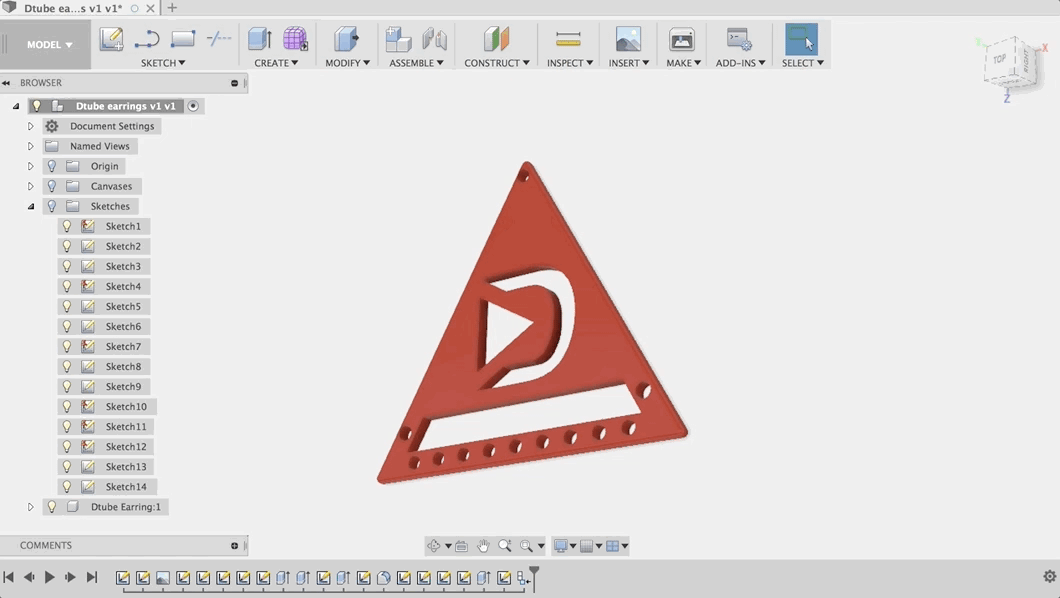Click the Joint icon in Assemble

click(435, 39)
